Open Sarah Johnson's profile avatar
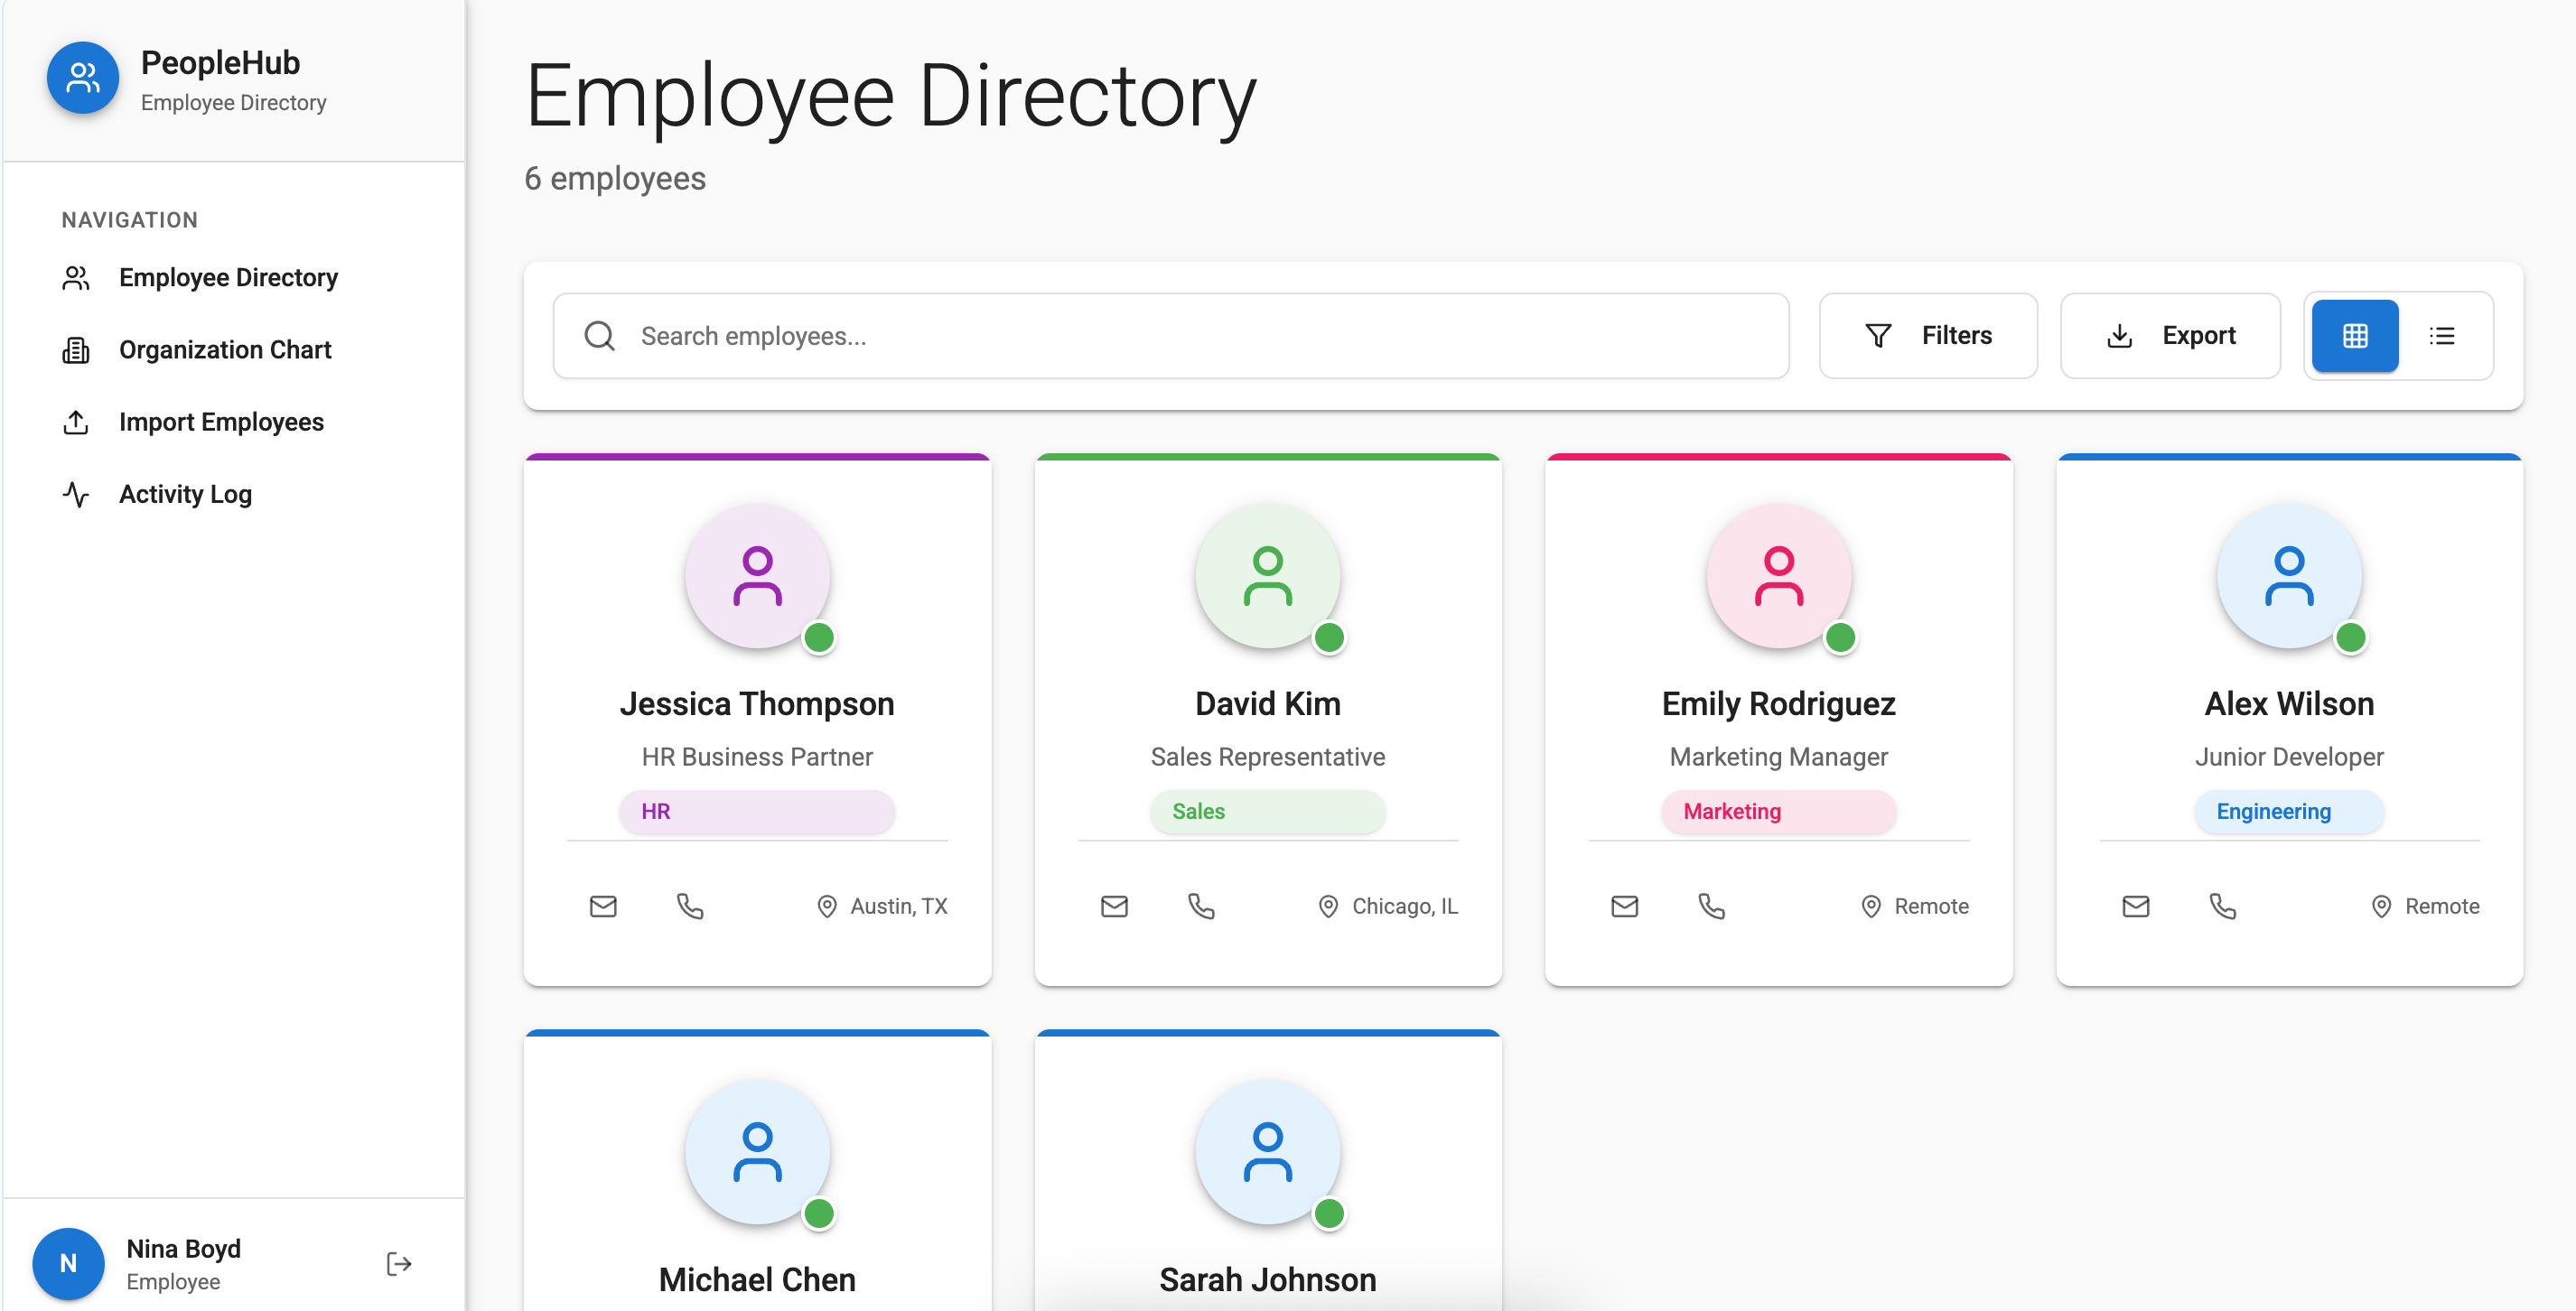This screenshot has width=2576, height=1311. tap(1268, 1152)
